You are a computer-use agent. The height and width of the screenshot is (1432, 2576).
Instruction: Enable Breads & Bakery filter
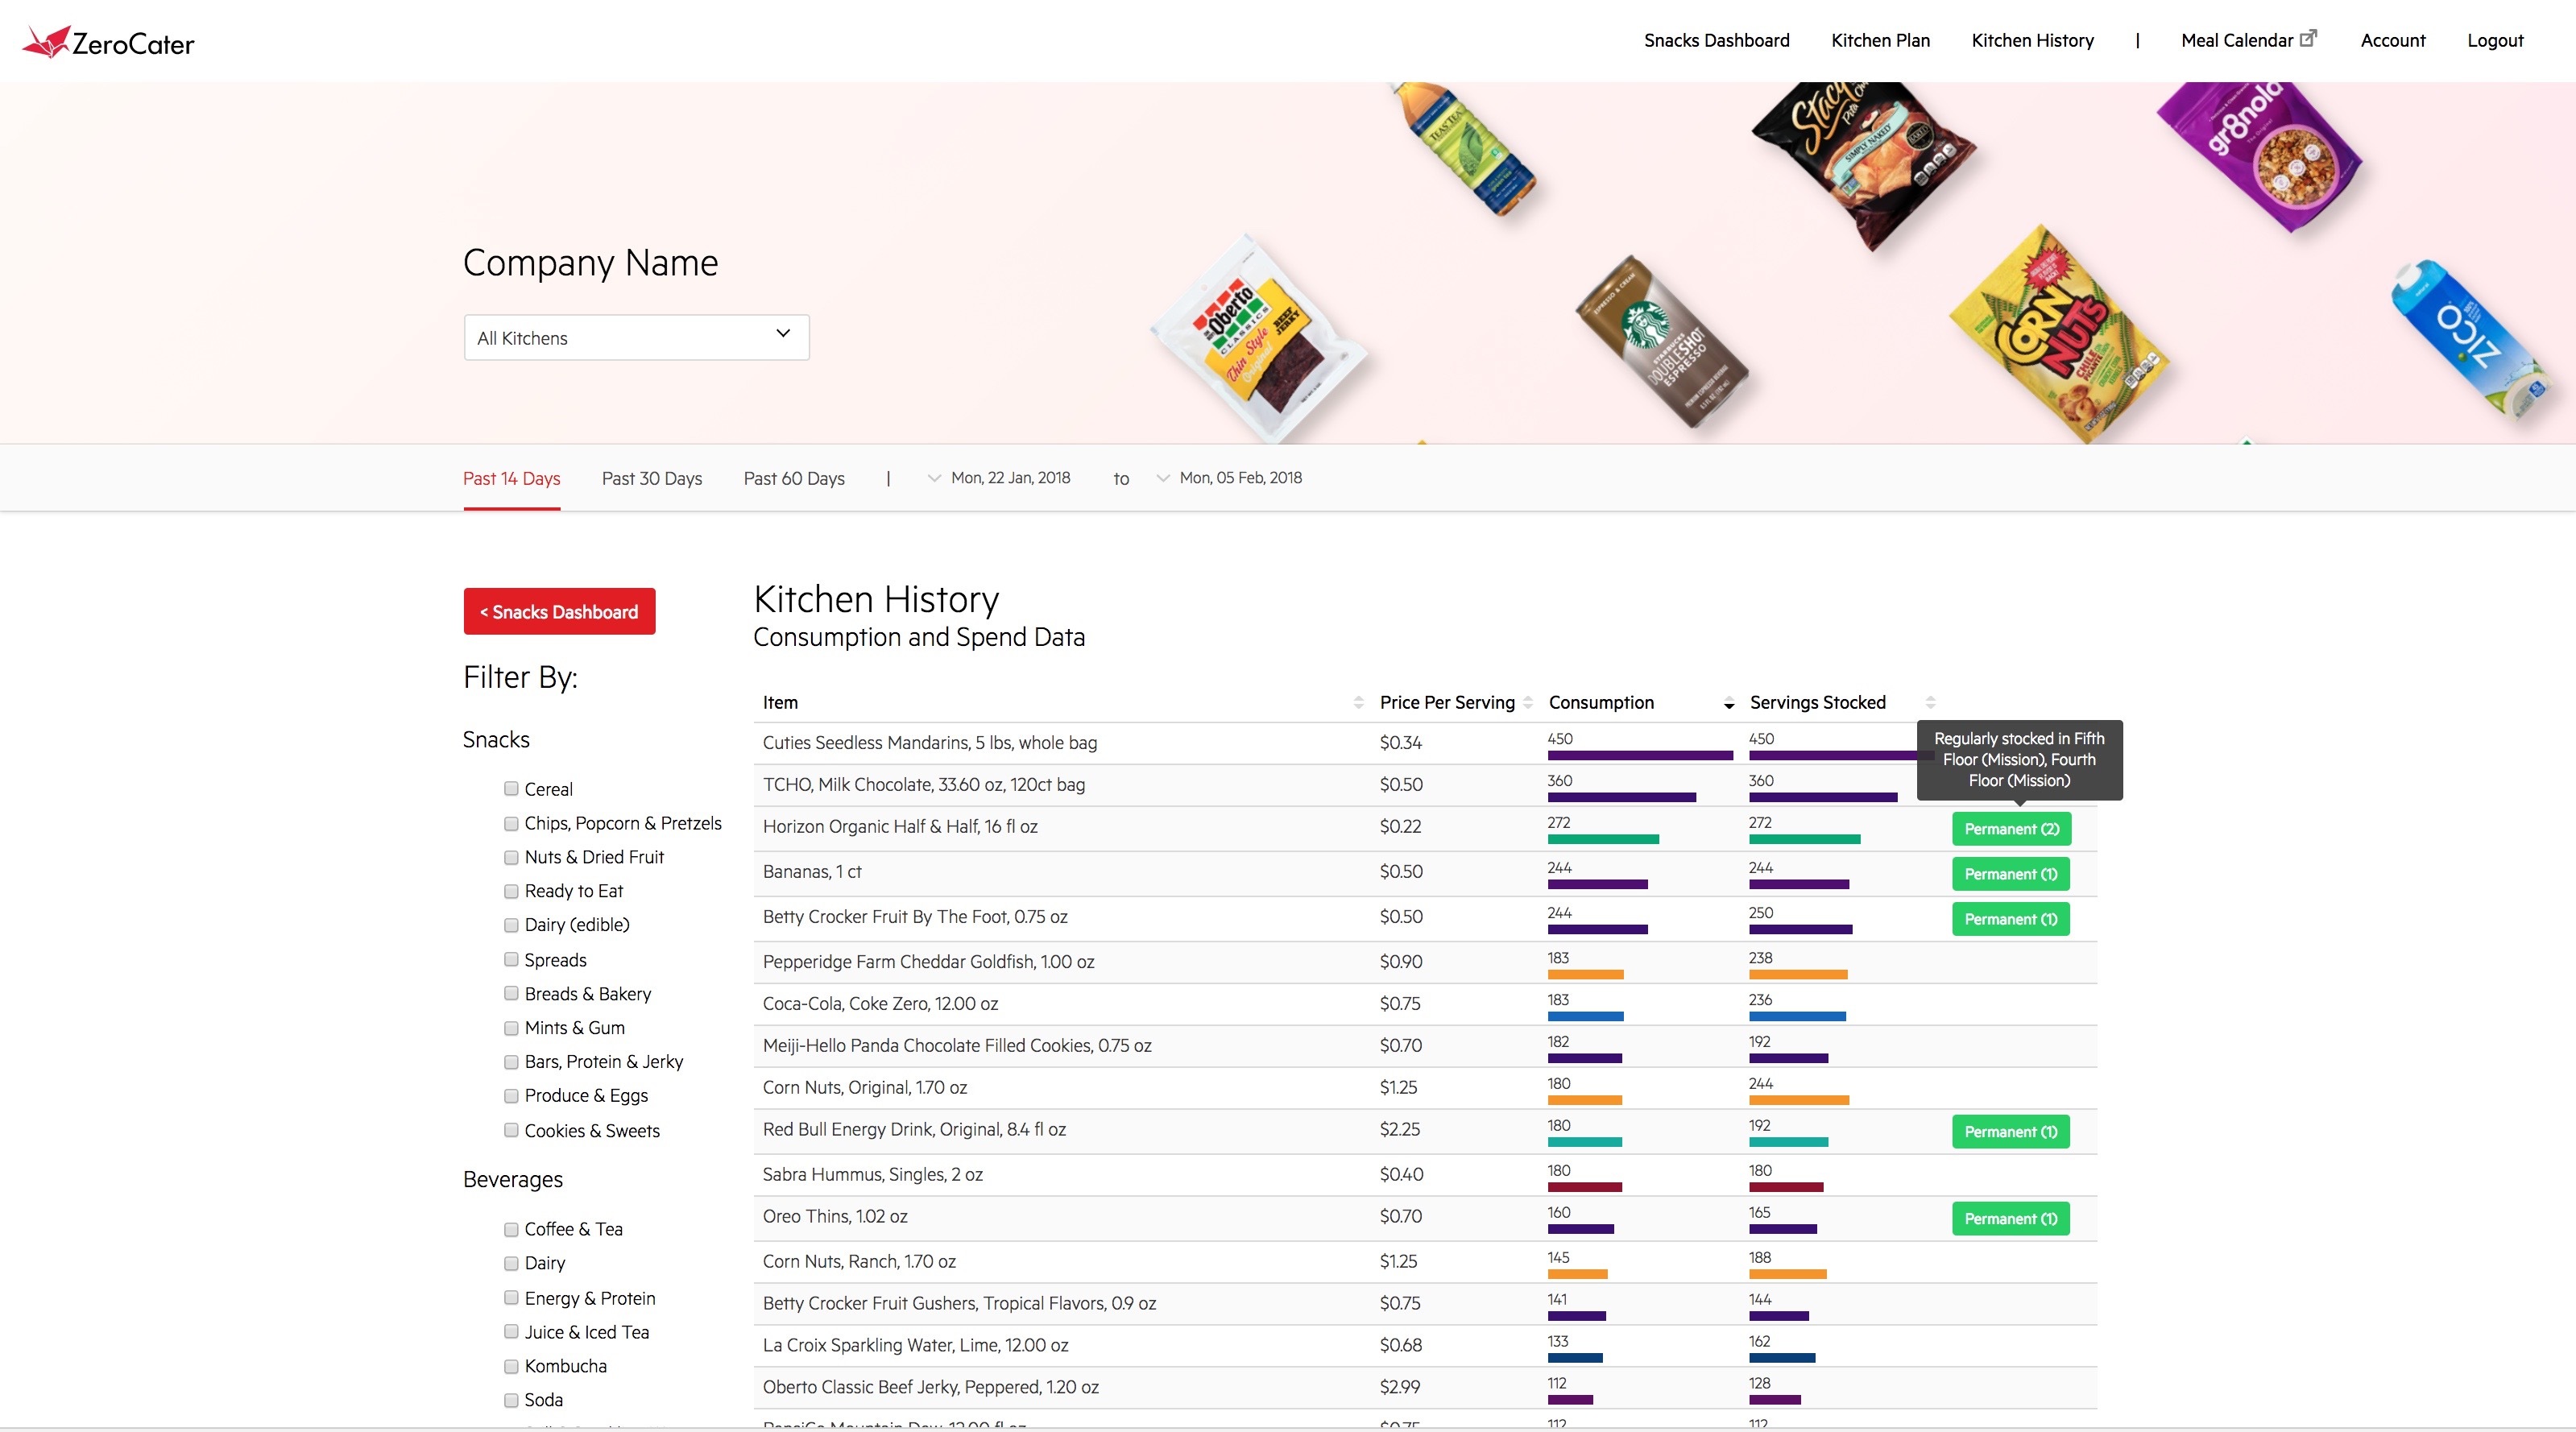tap(511, 993)
